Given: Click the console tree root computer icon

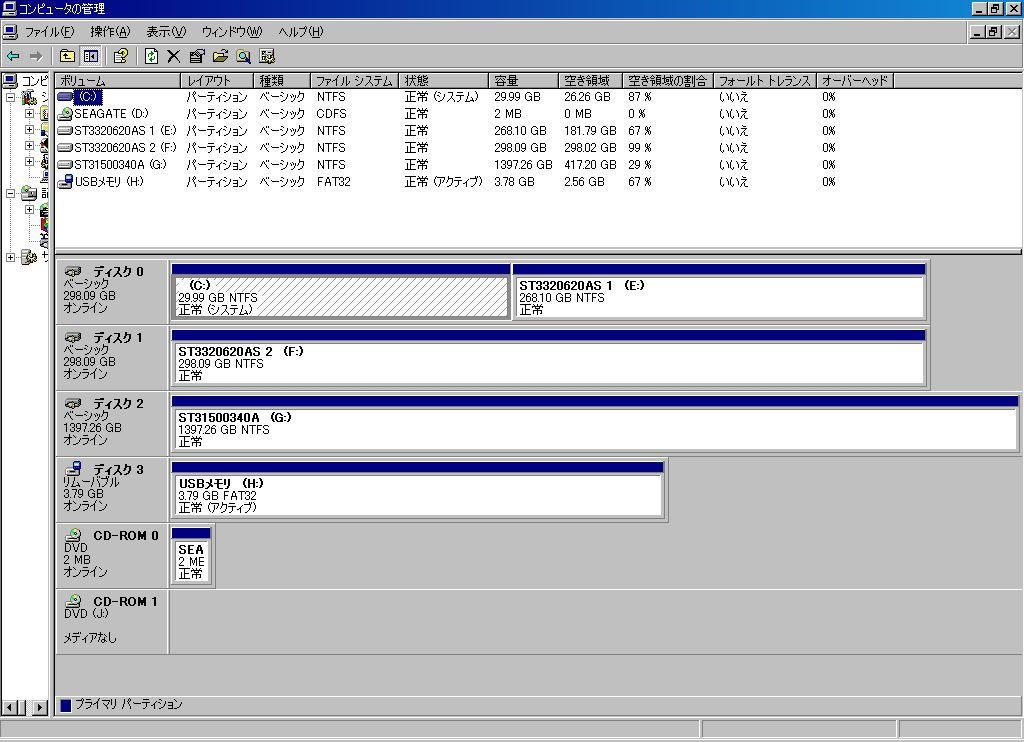Looking at the screenshot, I should click(x=10, y=81).
